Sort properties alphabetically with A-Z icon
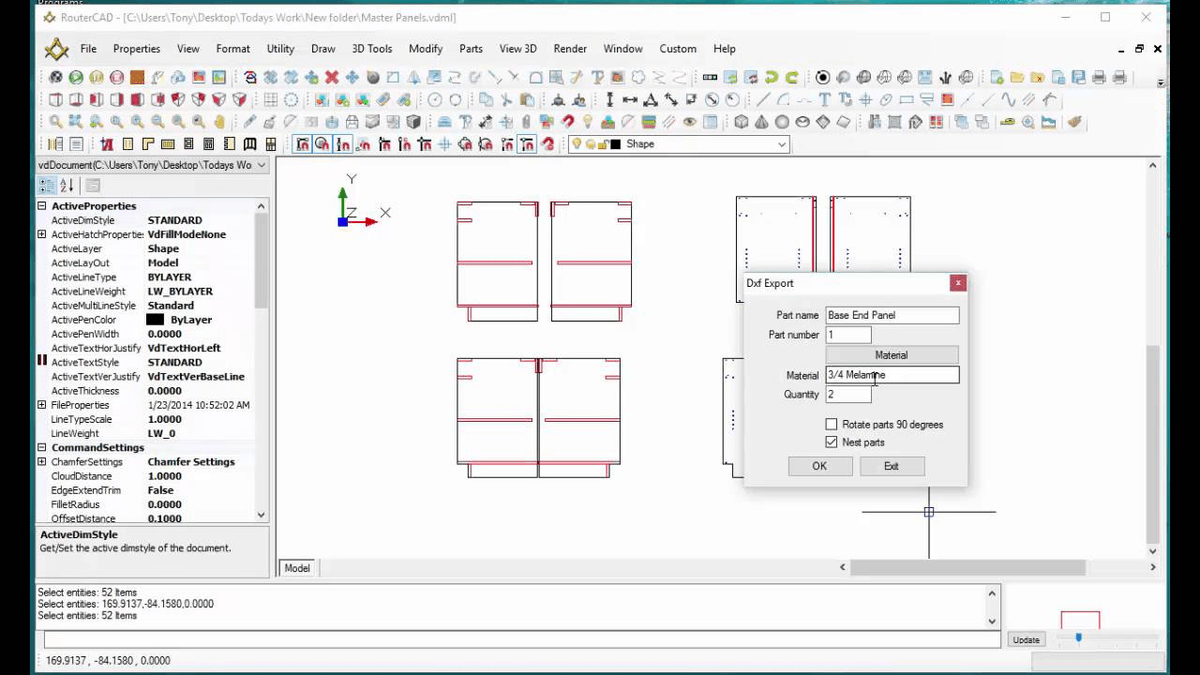 (x=67, y=185)
